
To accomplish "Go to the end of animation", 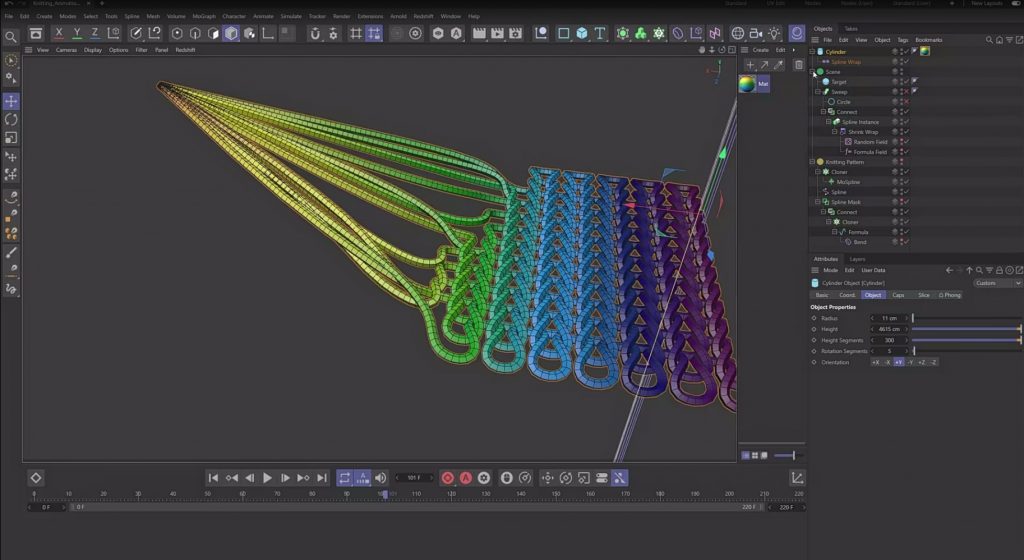I will pos(322,478).
